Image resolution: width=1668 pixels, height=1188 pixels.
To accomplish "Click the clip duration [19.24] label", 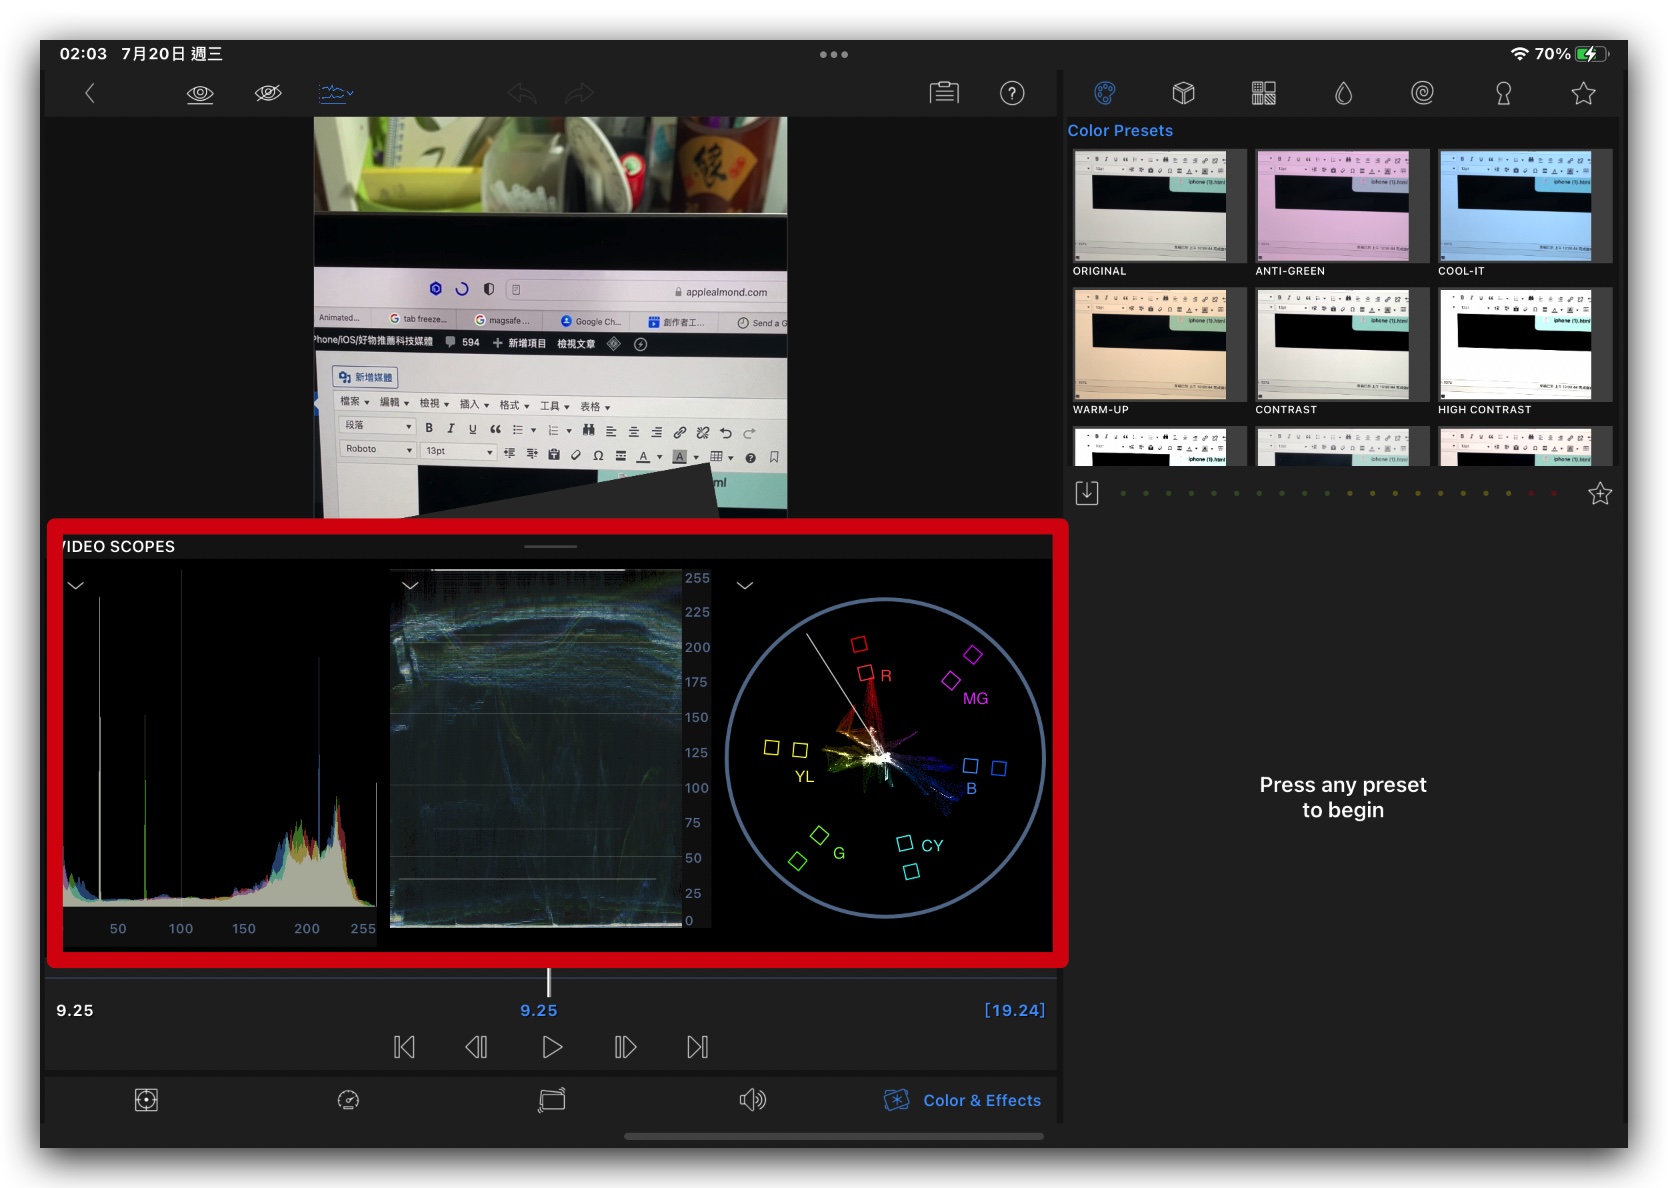I will click(1014, 1010).
